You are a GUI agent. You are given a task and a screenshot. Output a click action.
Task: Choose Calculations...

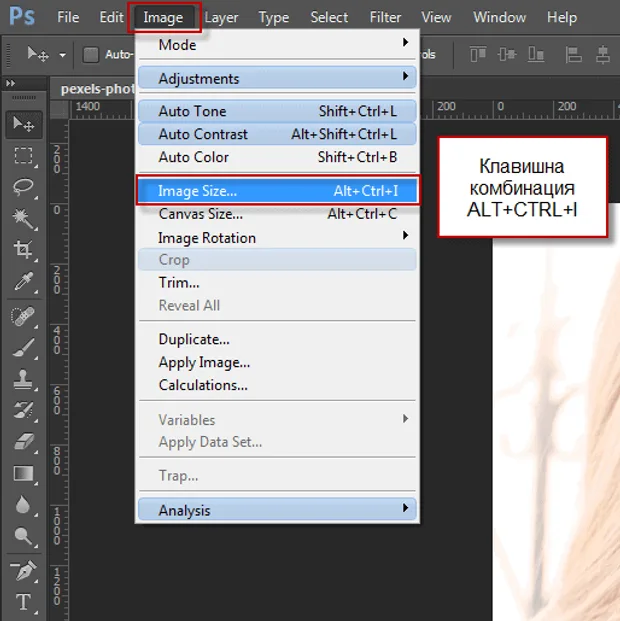(277, 385)
